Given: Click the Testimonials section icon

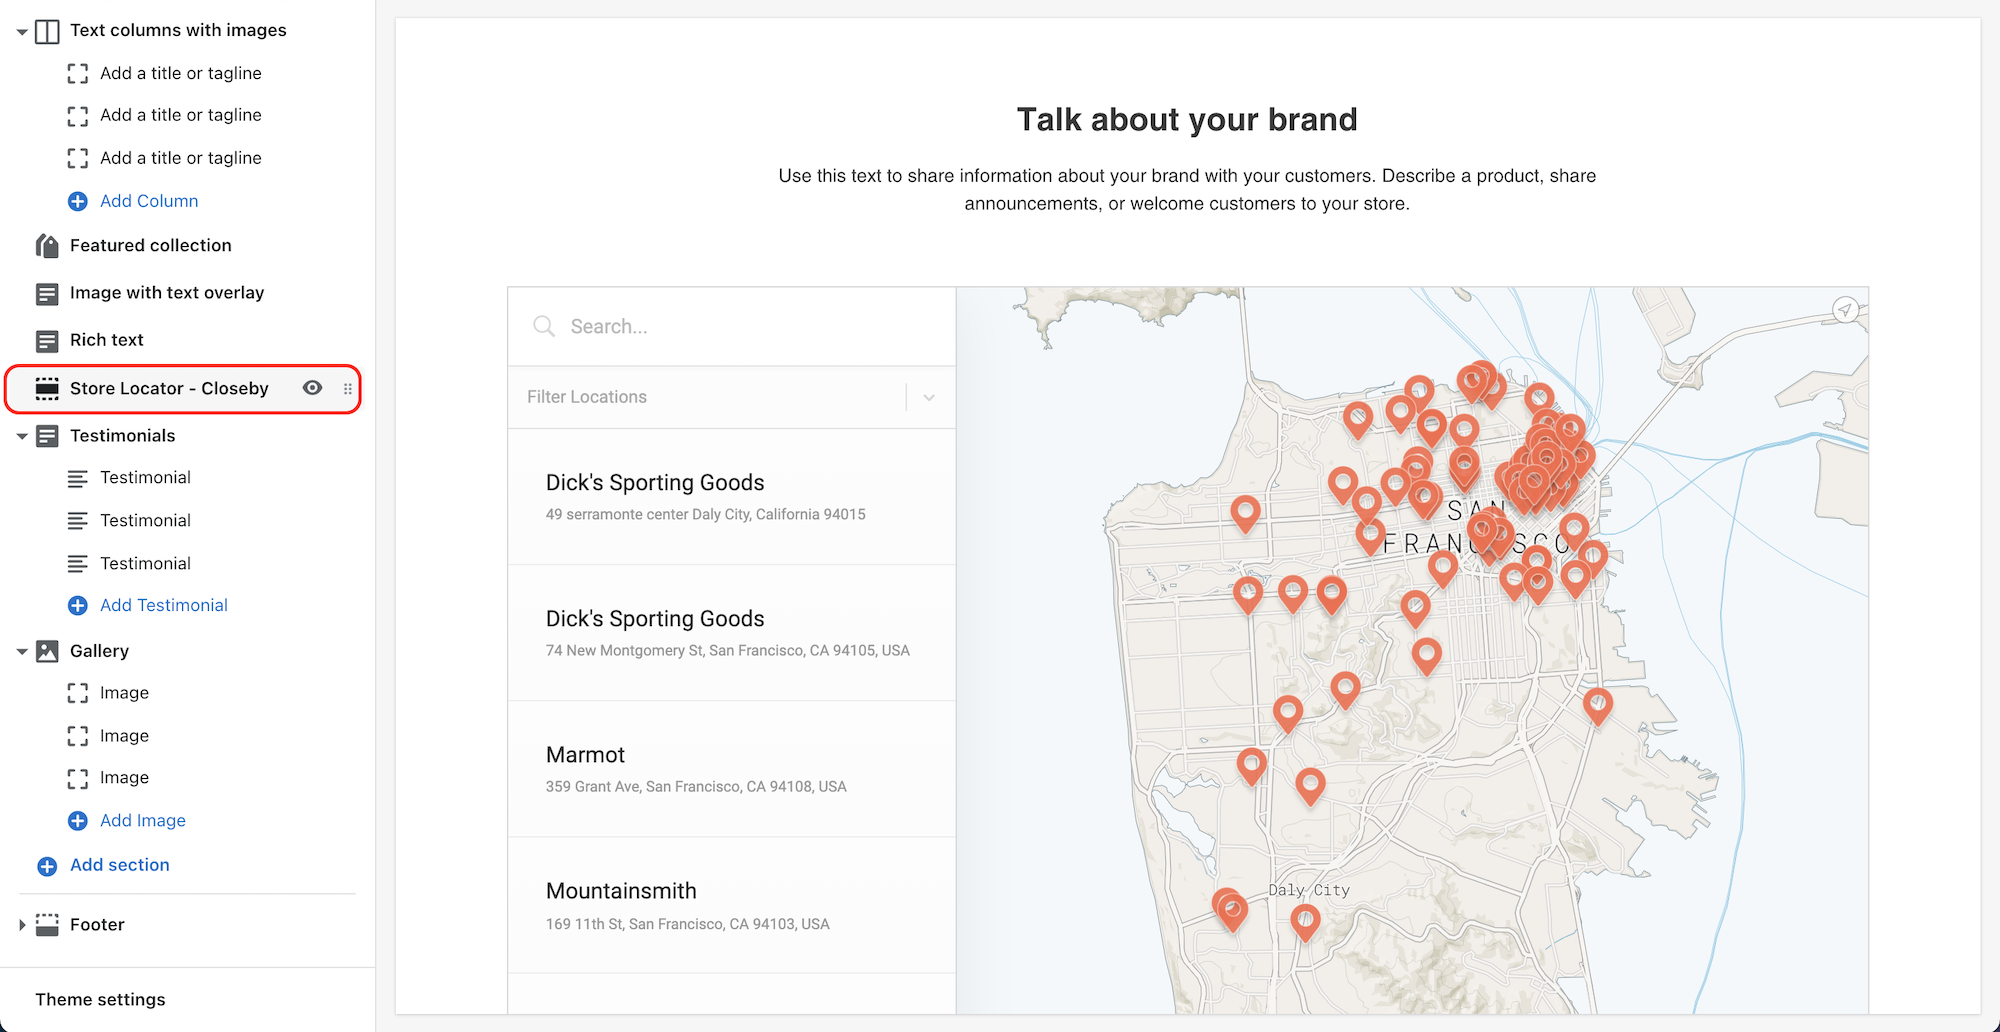Looking at the screenshot, I should coord(47,436).
